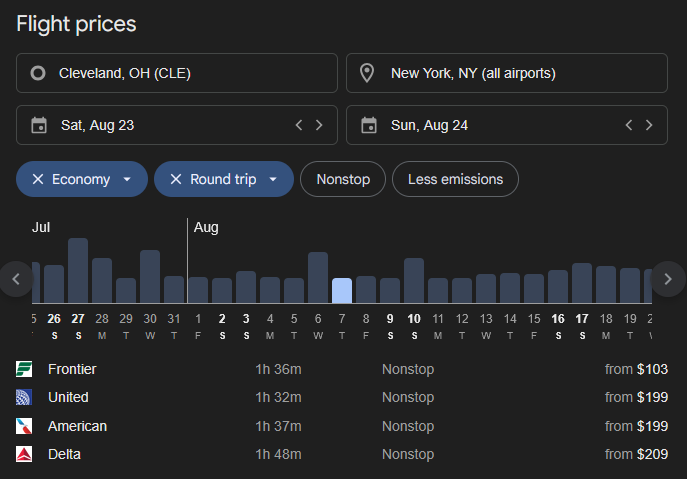The height and width of the screenshot is (479, 687).
Task: Open the Economy class dropdown arrow
Action: (127, 179)
